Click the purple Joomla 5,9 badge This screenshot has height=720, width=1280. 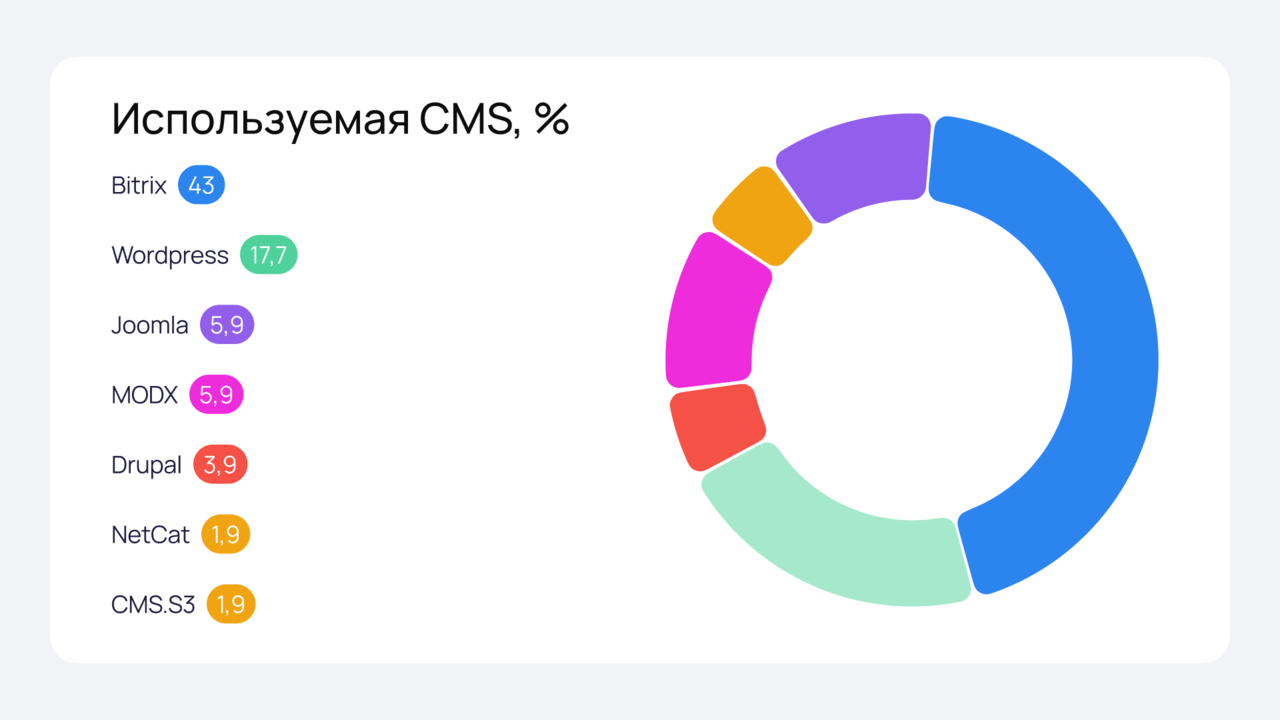pyautogui.click(x=227, y=325)
